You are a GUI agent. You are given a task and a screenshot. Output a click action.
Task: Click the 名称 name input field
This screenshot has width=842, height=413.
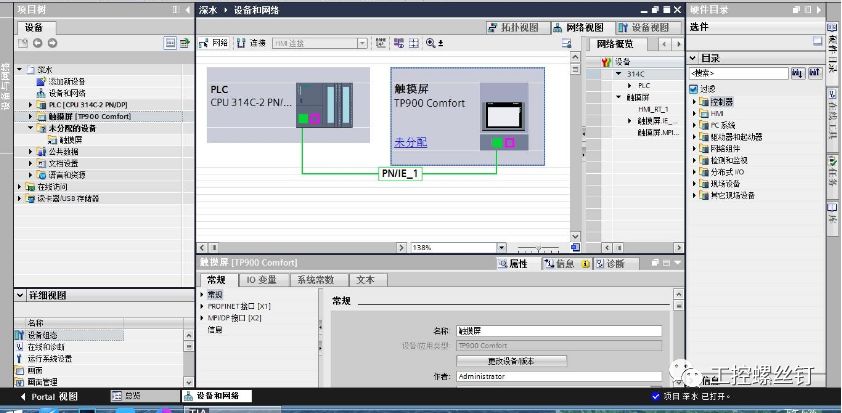[559, 331]
